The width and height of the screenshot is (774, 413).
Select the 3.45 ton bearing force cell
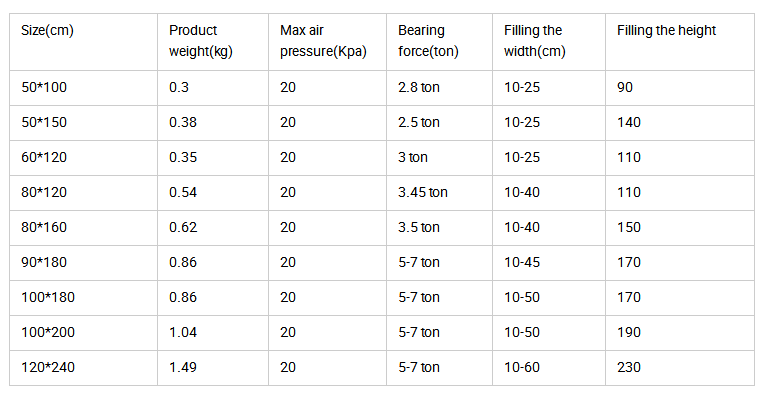(422, 193)
